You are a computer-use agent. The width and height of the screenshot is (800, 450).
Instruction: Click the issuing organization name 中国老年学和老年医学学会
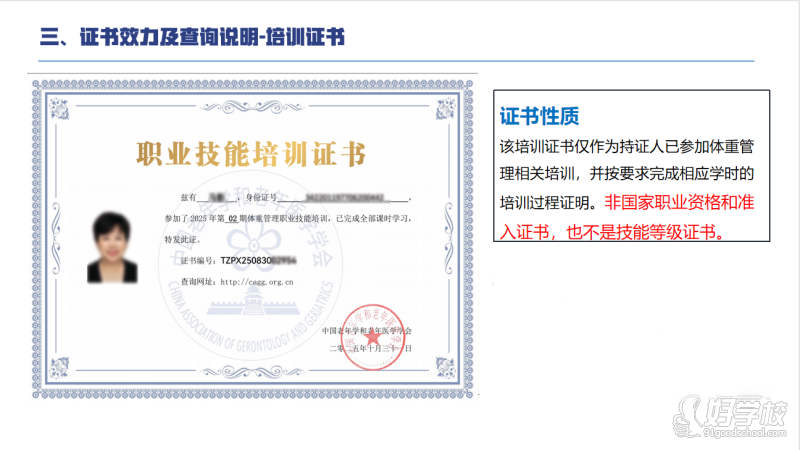coord(366,330)
